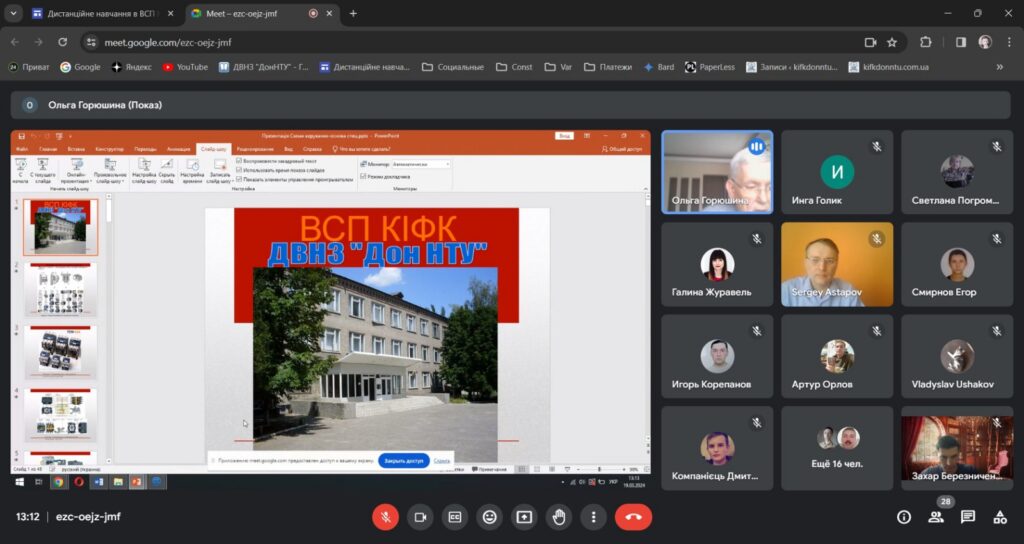Click 'Ещё 16 чел.' participants tile

837,448
